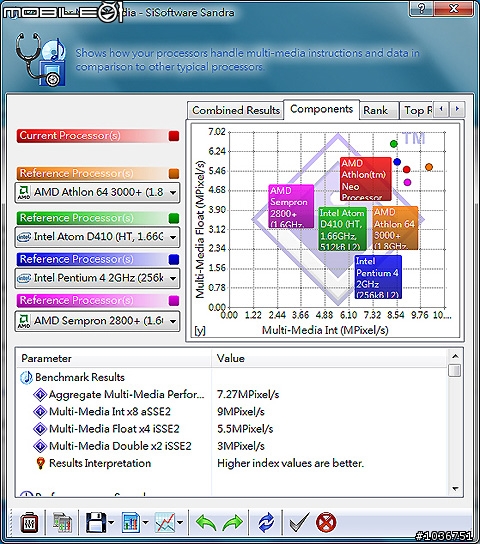Click the green back arrow icon
The width and height of the screenshot is (480, 544).
click(x=206, y=522)
